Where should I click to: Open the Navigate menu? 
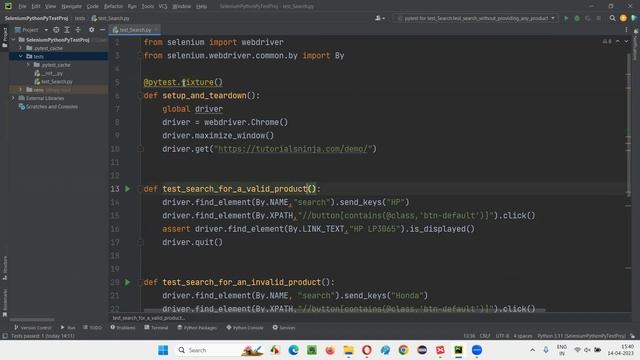coord(71,6)
